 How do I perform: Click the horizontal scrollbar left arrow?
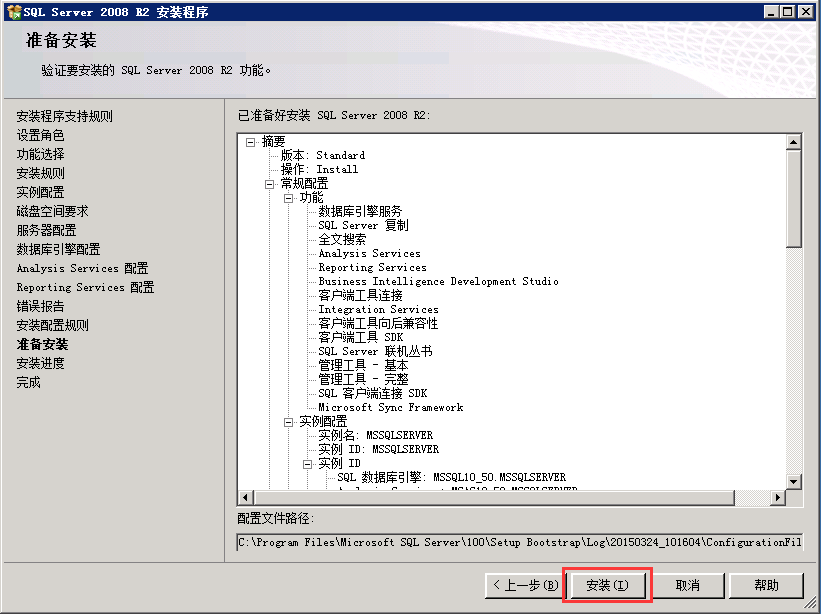[x=246, y=497]
